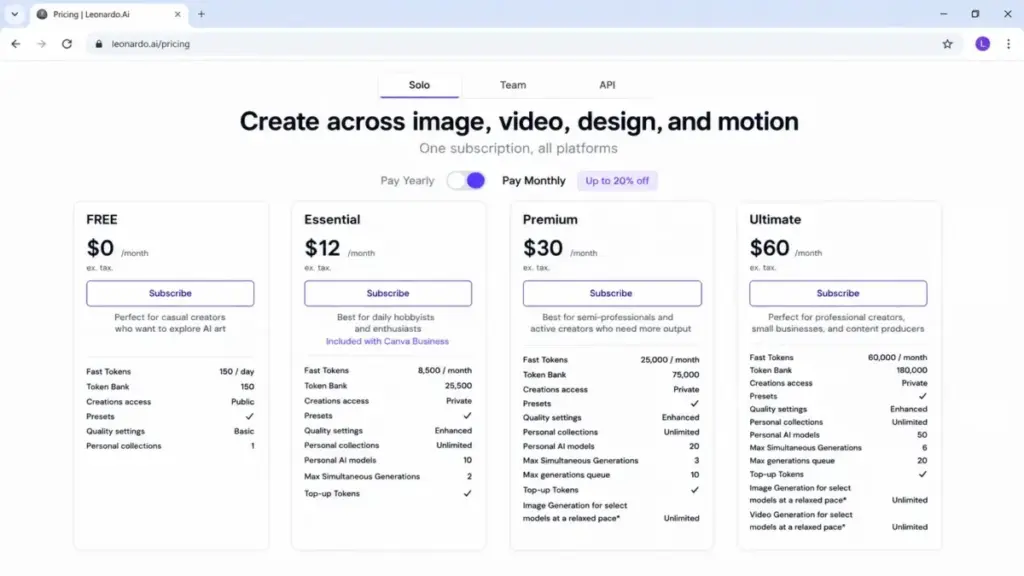Subscribe to the FREE plan
Screen dimensions: 1024x576
tap(170, 293)
